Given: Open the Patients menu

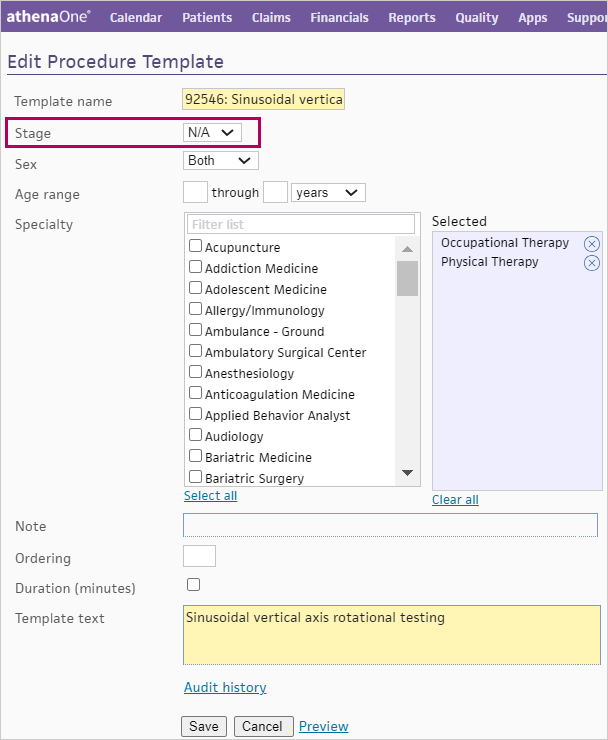Looking at the screenshot, I should 208,18.
